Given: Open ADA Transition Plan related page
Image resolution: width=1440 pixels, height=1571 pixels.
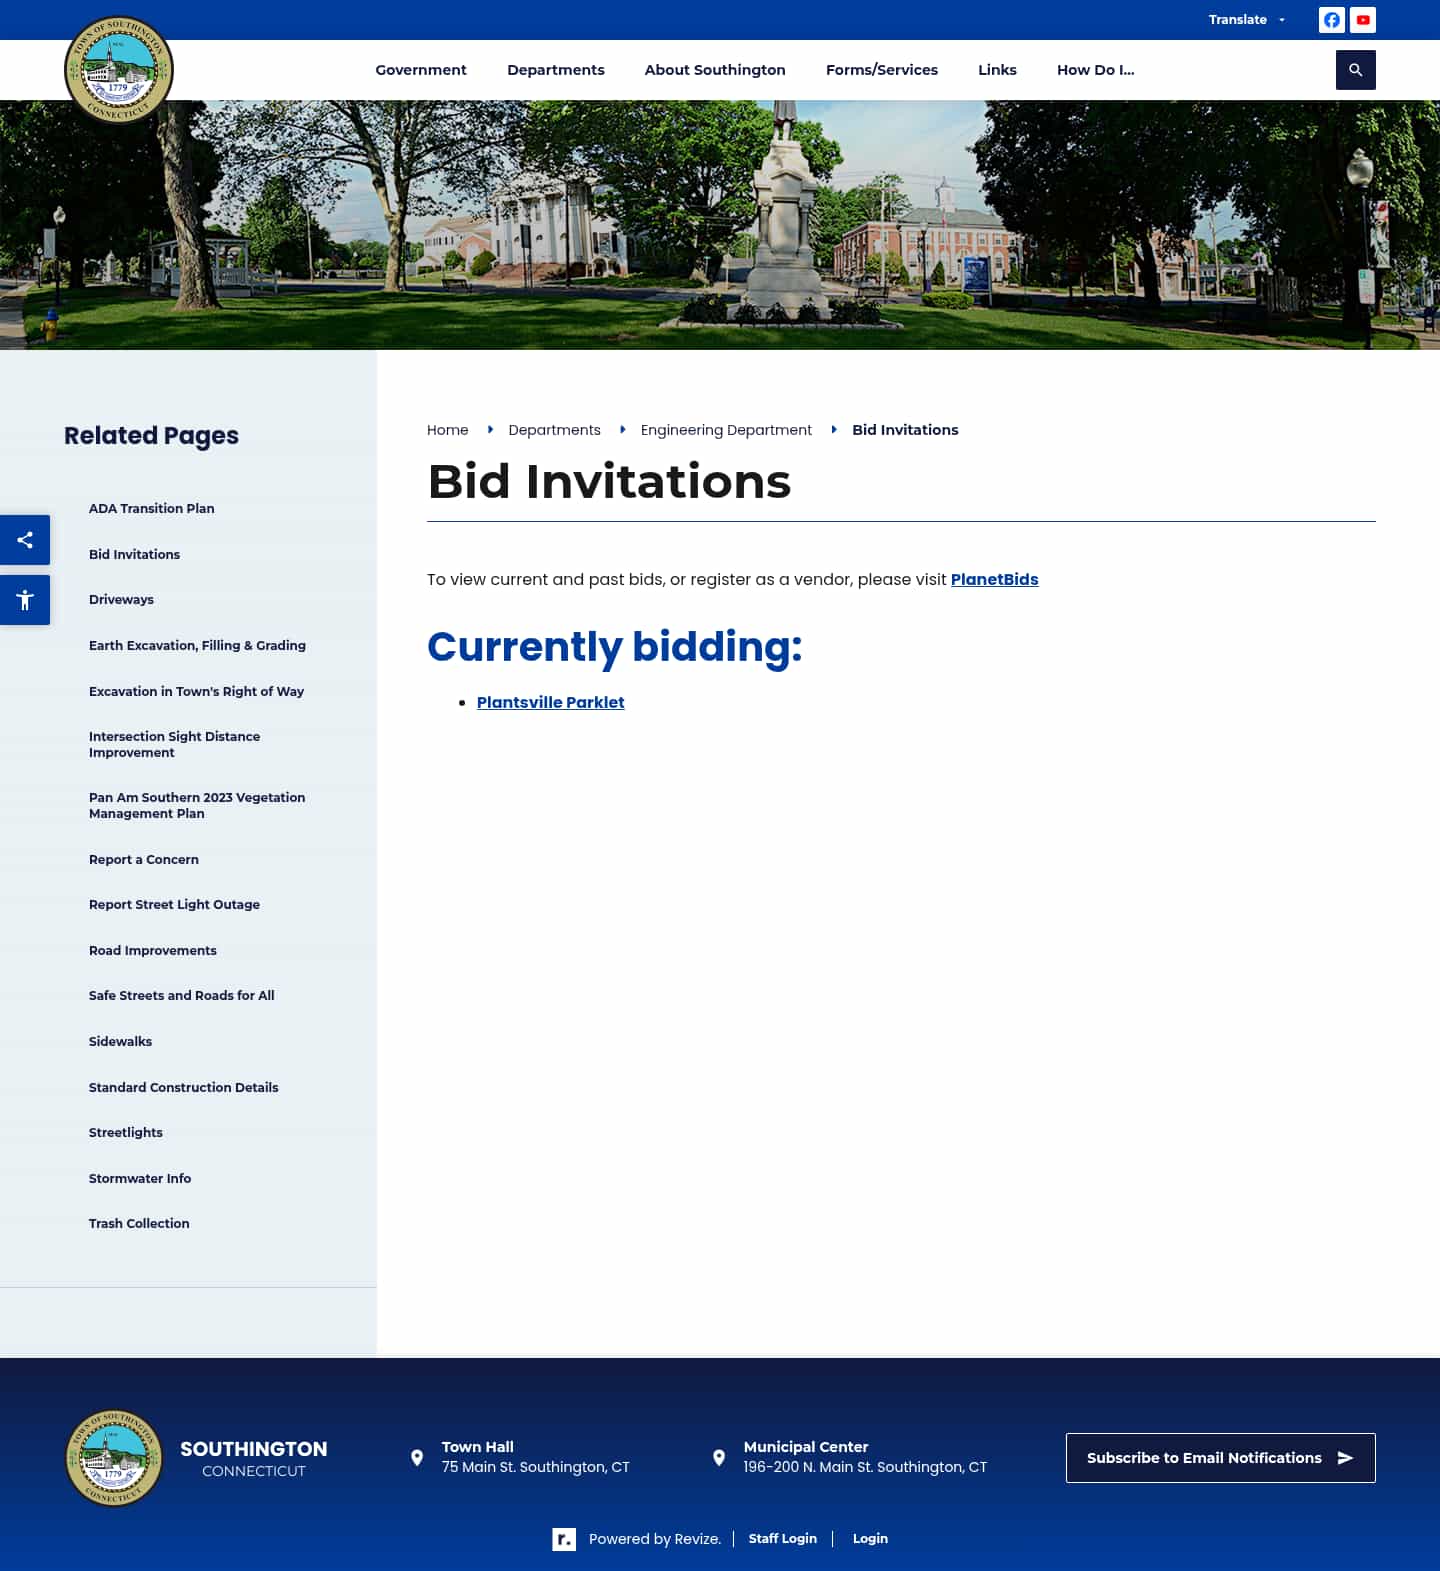Looking at the screenshot, I should tap(152, 508).
